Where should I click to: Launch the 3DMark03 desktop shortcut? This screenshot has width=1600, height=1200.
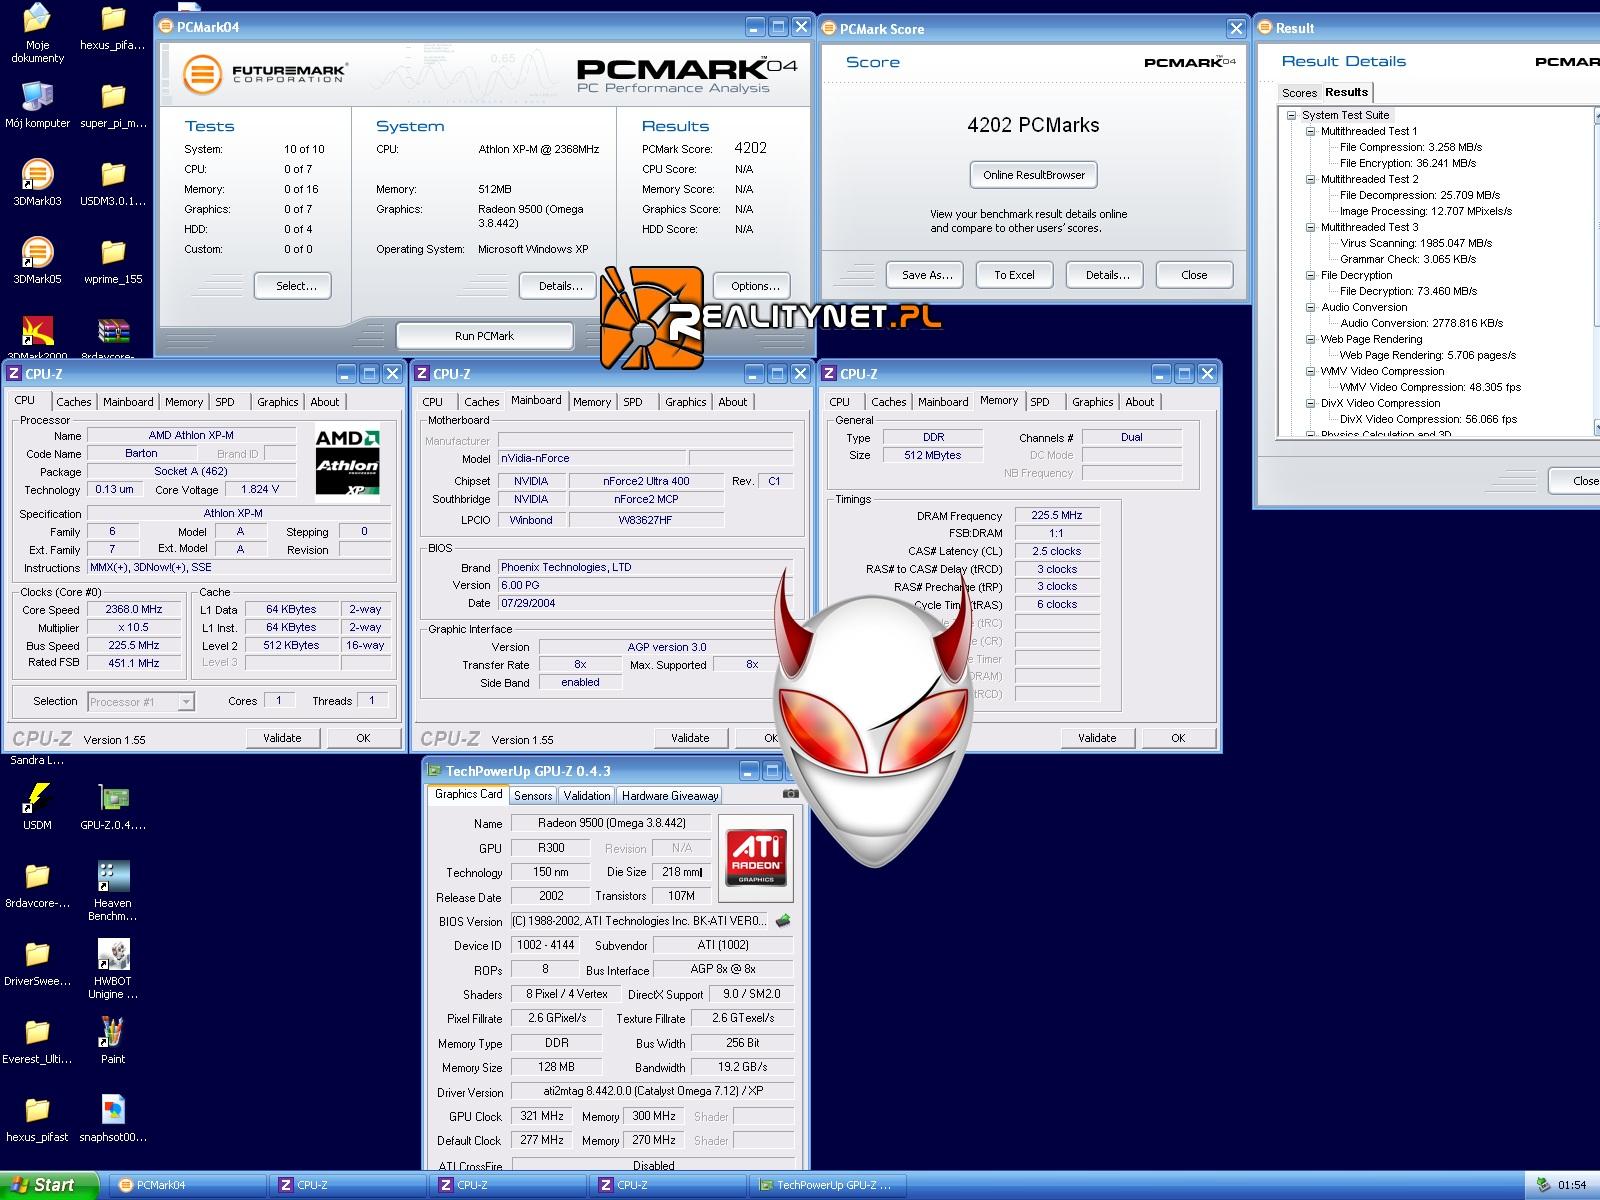tap(37, 182)
